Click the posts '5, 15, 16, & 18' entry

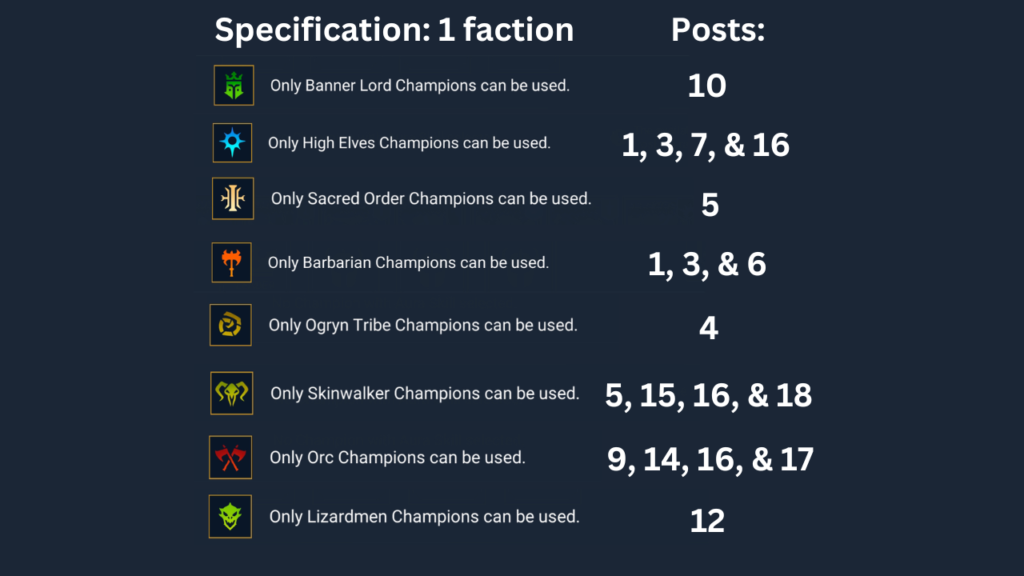pyautogui.click(x=708, y=395)
